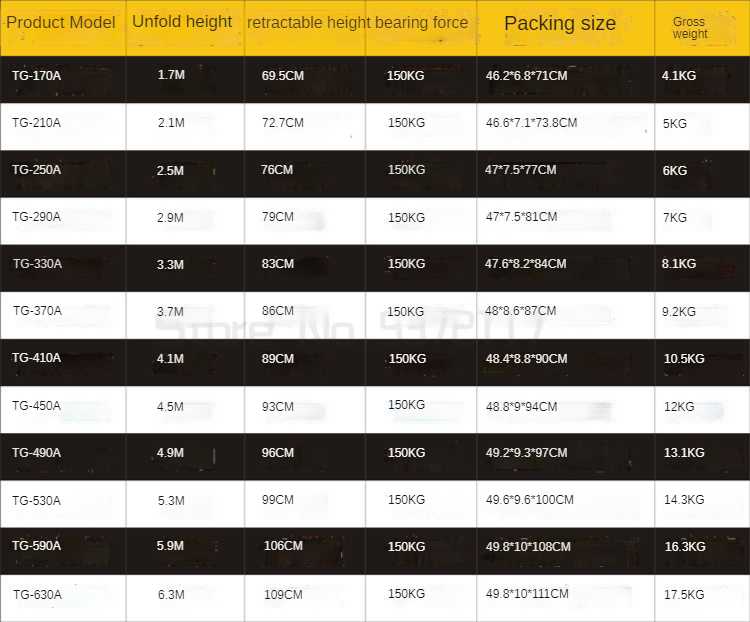Image resolution: width=750 pixels, height=622 pixels.
Task: Click the Packing size column header
Action: [x=560, y=23]
